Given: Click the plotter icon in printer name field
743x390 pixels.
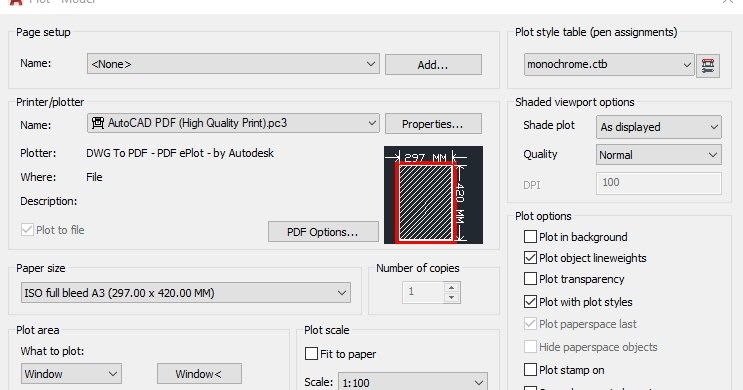Looking at the screenshot, I should (98, 123).
